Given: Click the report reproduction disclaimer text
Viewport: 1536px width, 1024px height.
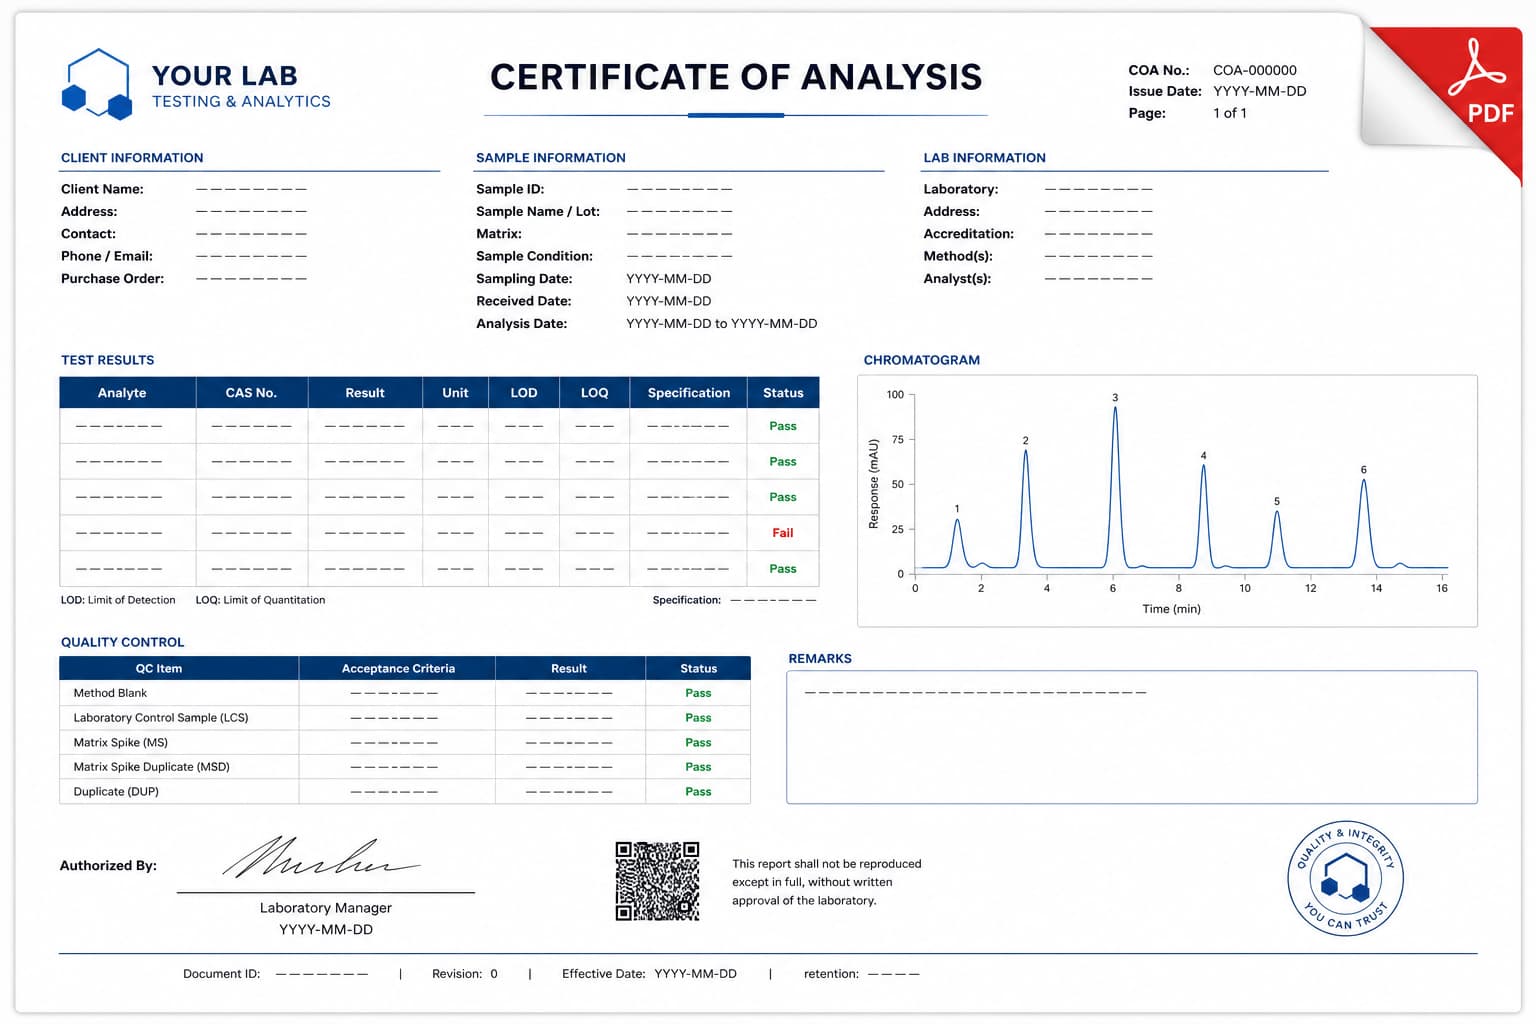Looking at the screenshot, I should (827, 882).
